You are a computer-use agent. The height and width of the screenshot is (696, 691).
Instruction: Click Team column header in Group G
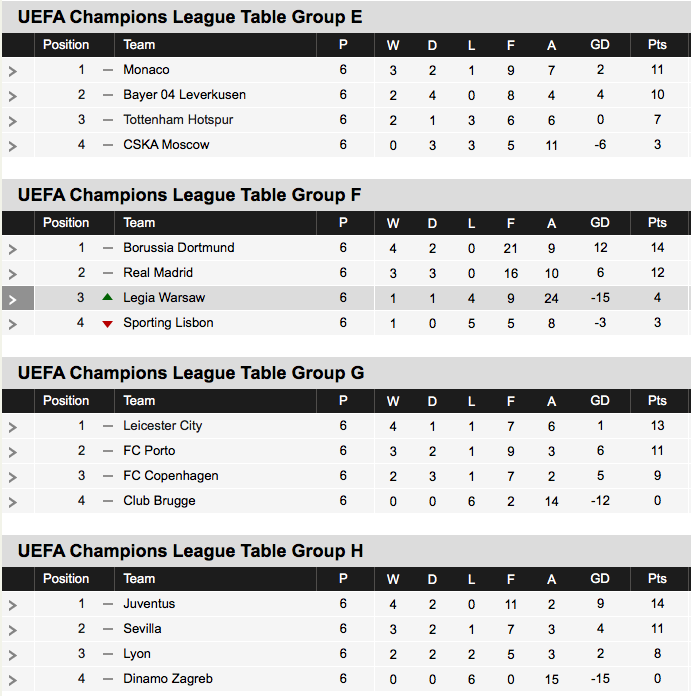click(x=139, y=401)
